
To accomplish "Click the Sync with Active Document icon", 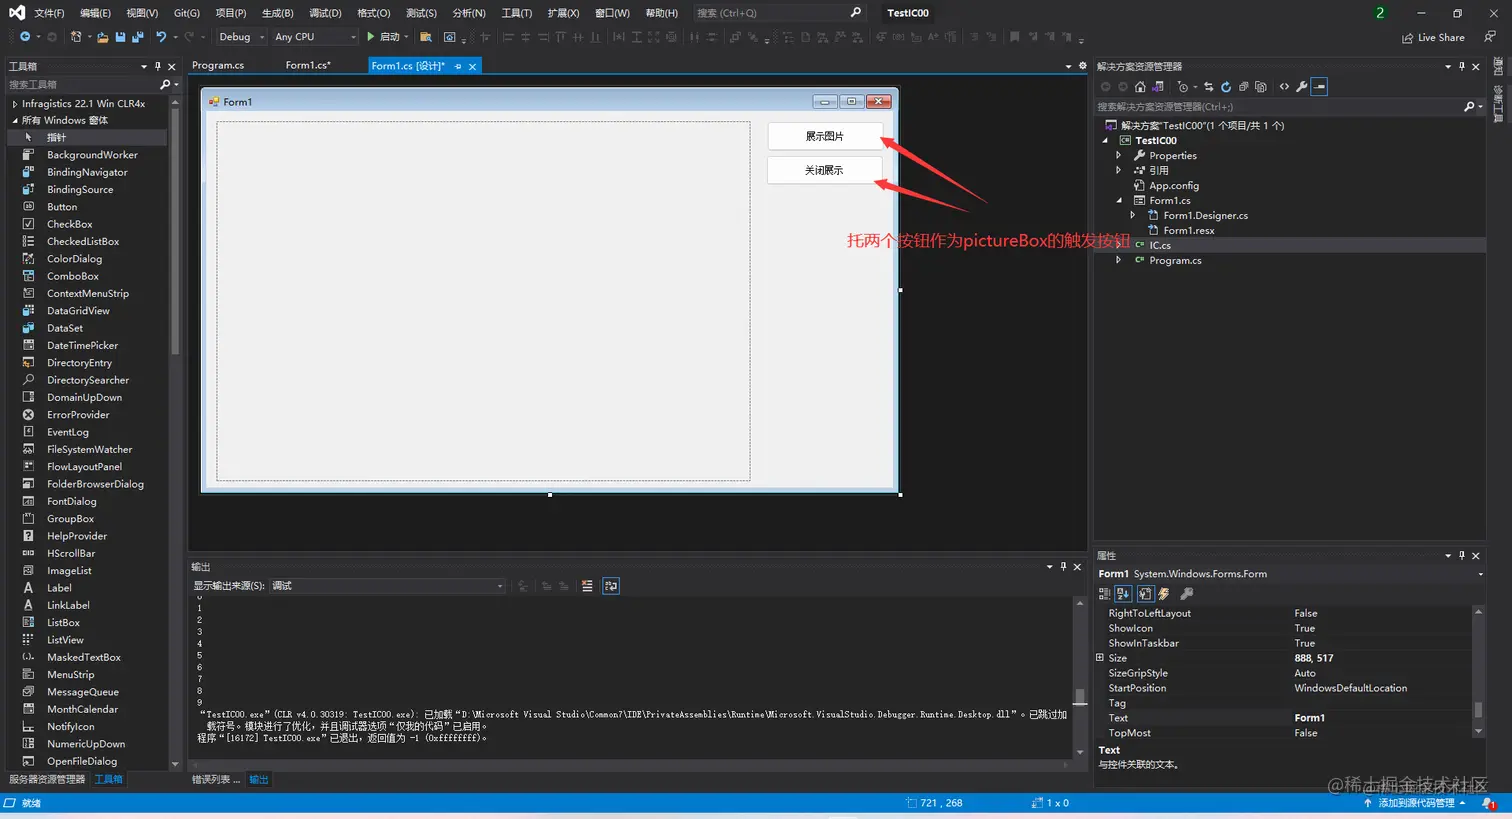I will (x=1208, y=87).
